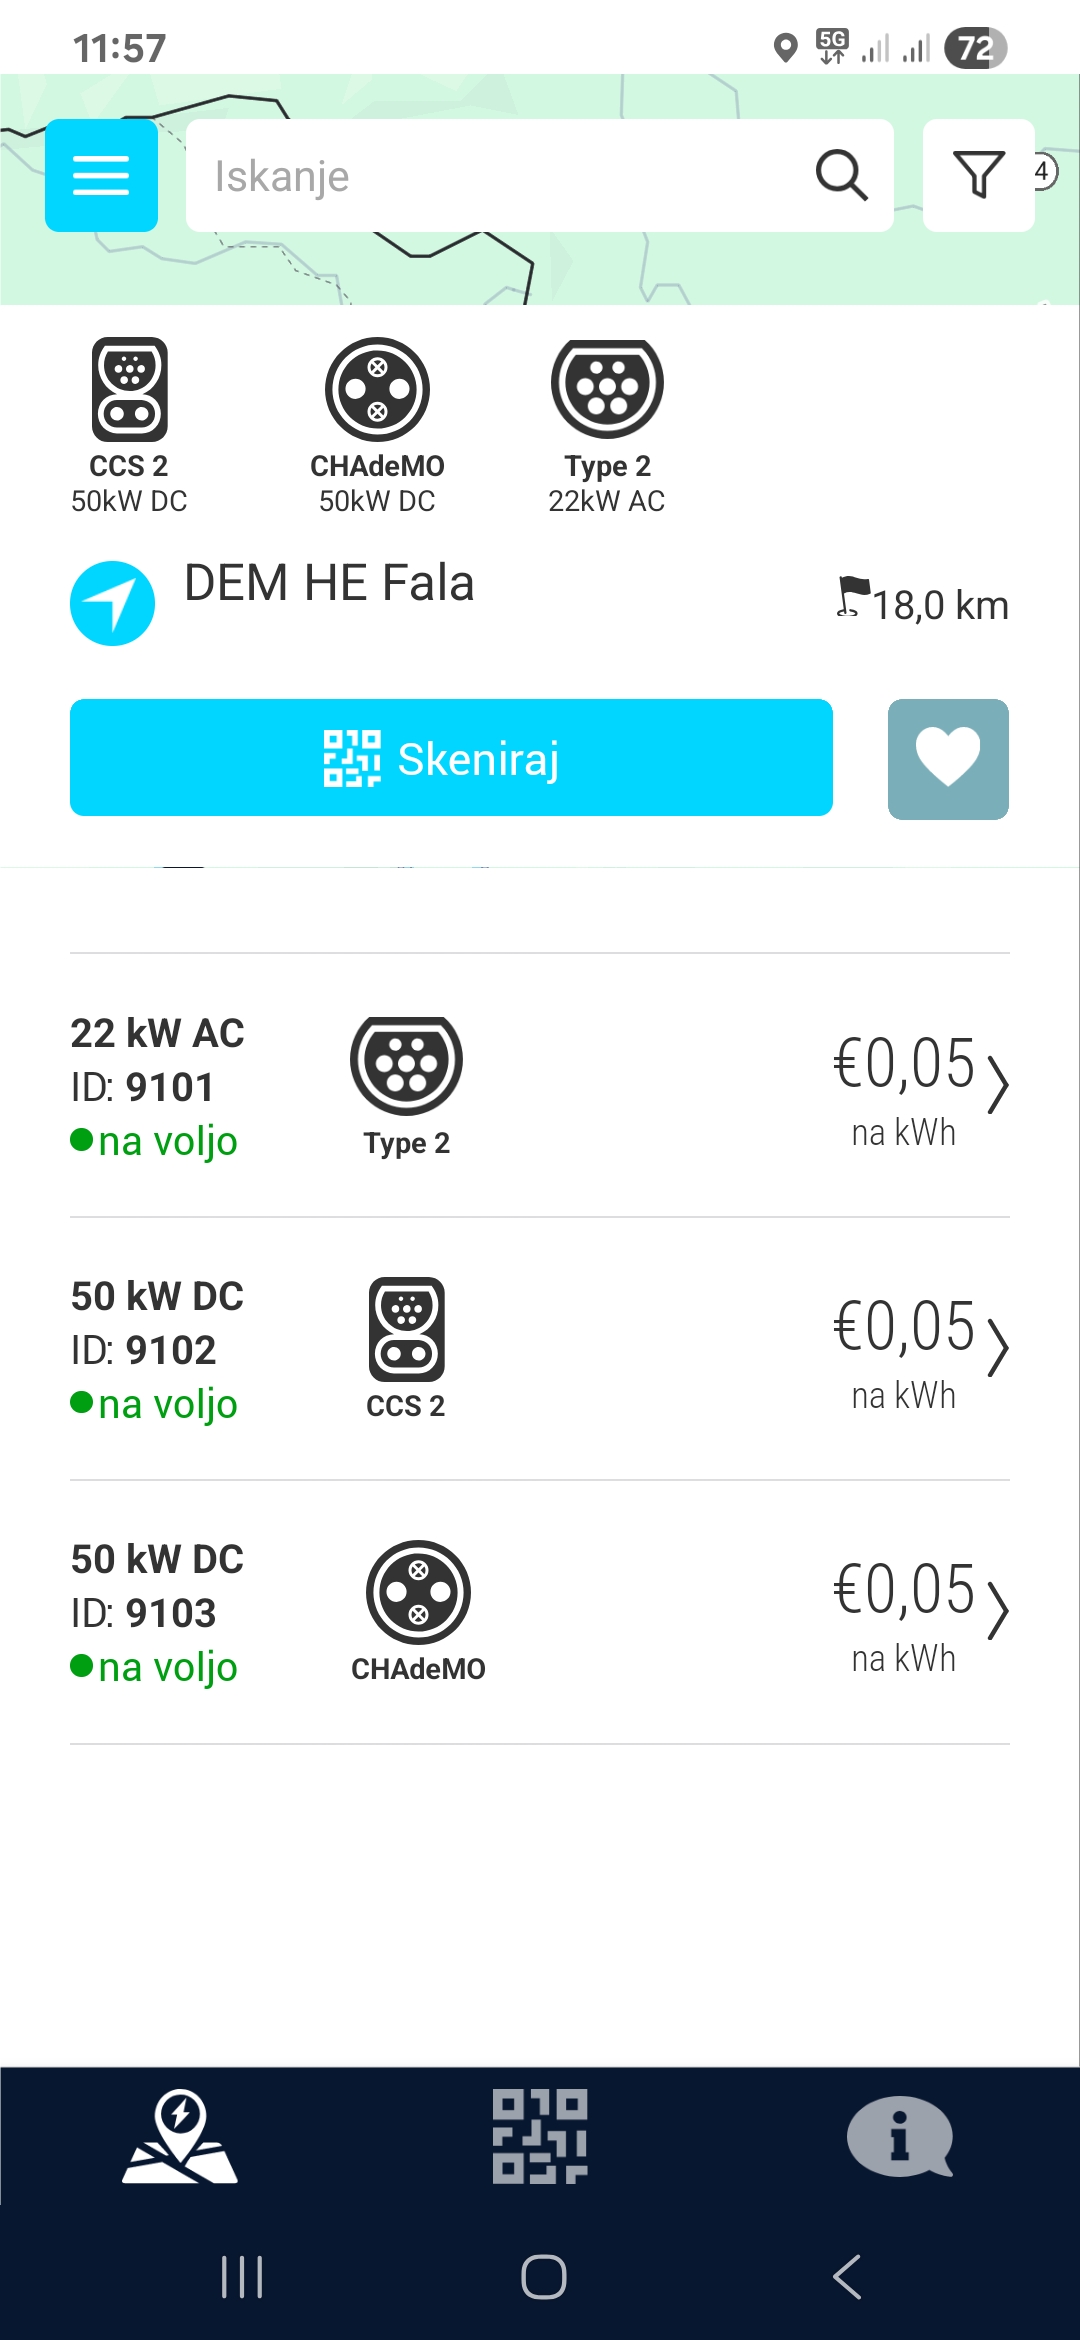Open the filter funnel options
This screenshot has height=2340, width=1080.
click(978, 175)
